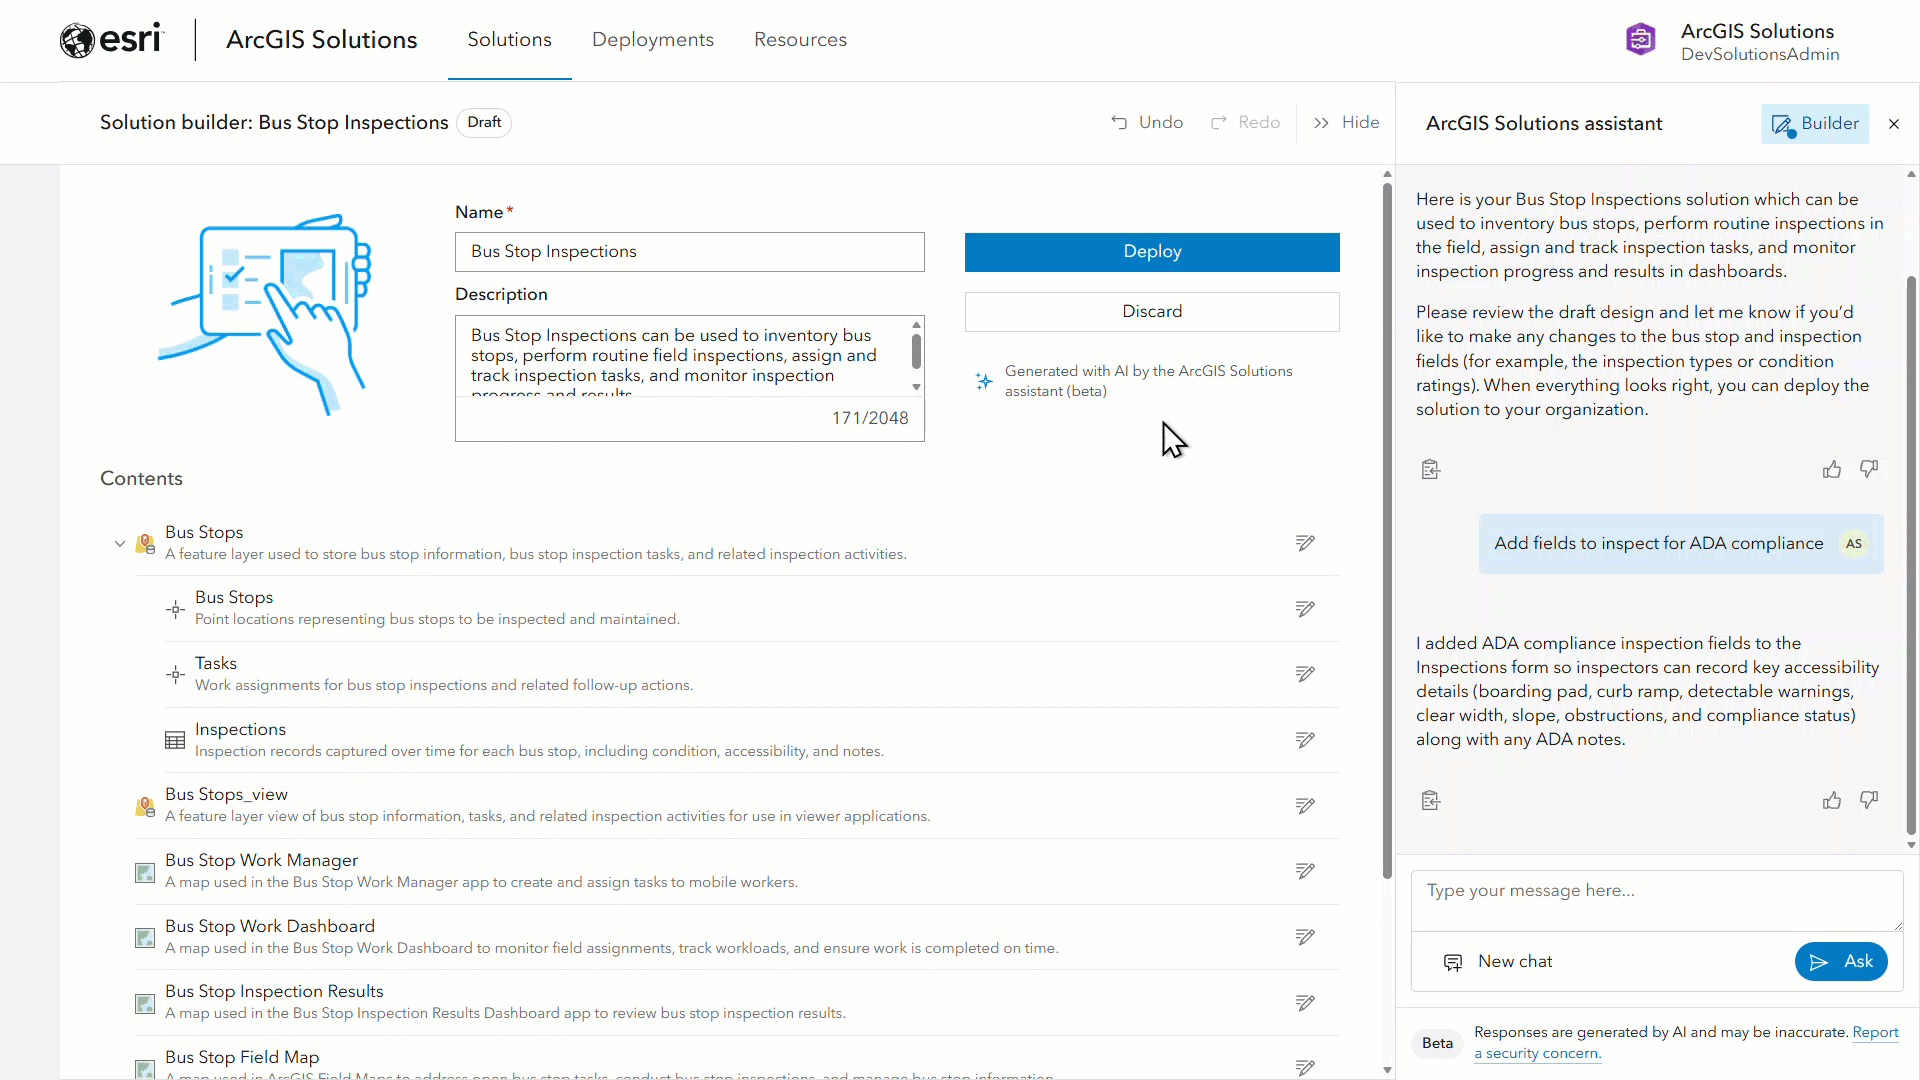Open Report a security concern link

pyautogui.click(x=1686, y=1043)
